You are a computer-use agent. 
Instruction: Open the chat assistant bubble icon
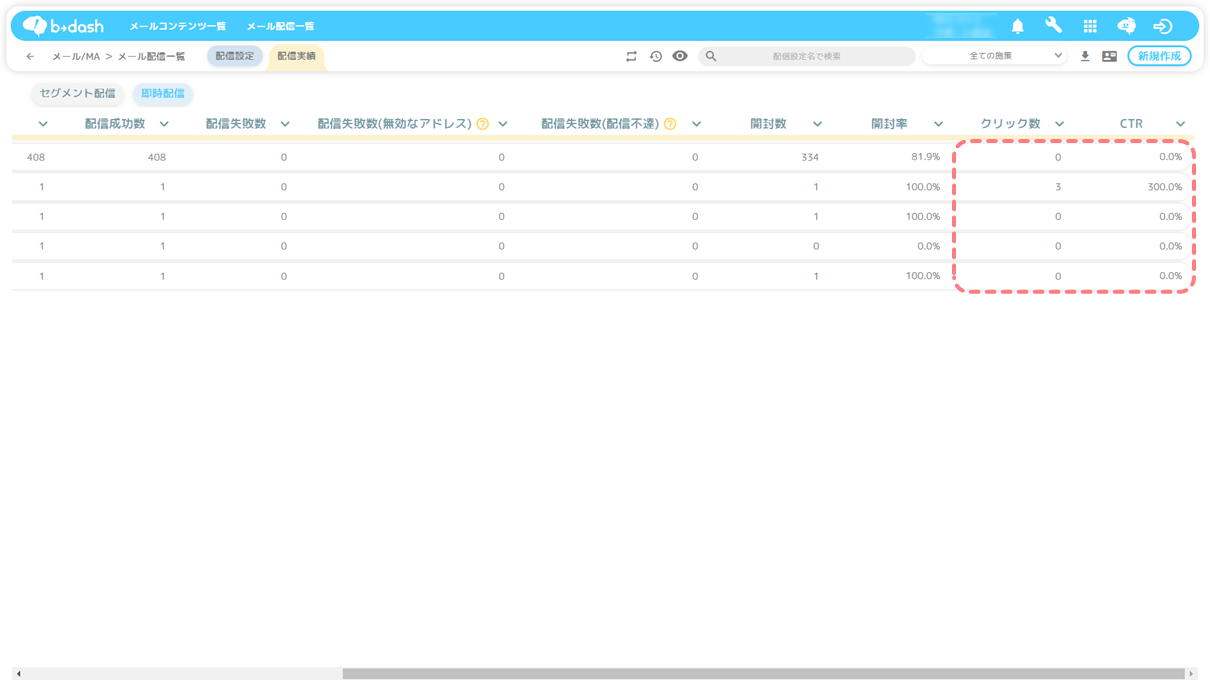click(1126, 26)
